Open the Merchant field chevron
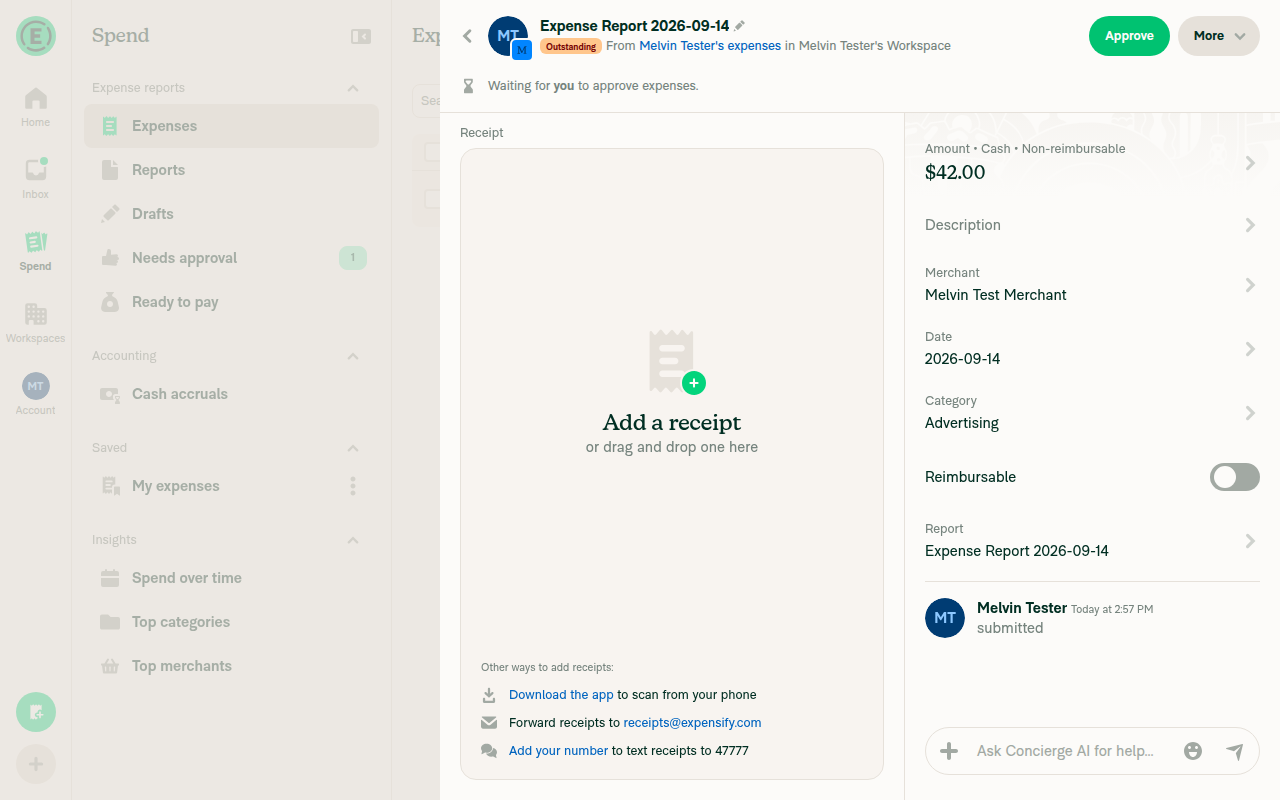Image resolution: width=1280 pixels, height=800 pixels. [1250, 285]
